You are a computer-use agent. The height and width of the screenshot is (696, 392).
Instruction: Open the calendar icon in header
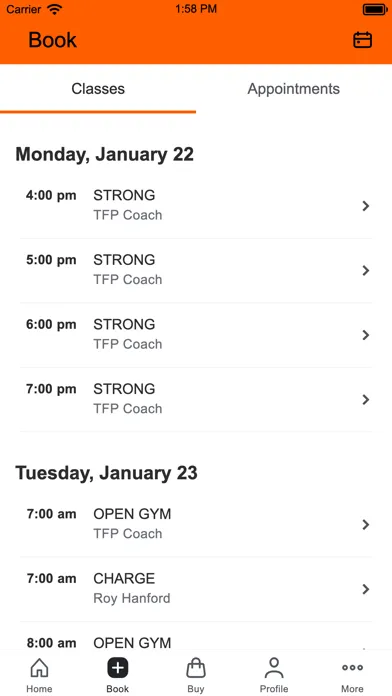click(x=362, y=40)
